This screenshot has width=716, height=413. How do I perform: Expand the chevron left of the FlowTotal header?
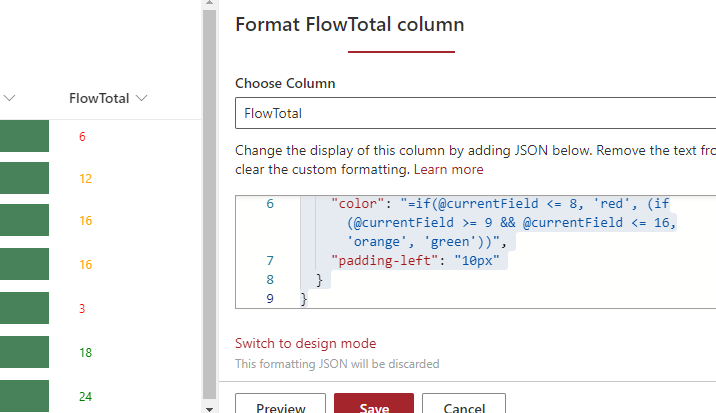pos(10,98)
